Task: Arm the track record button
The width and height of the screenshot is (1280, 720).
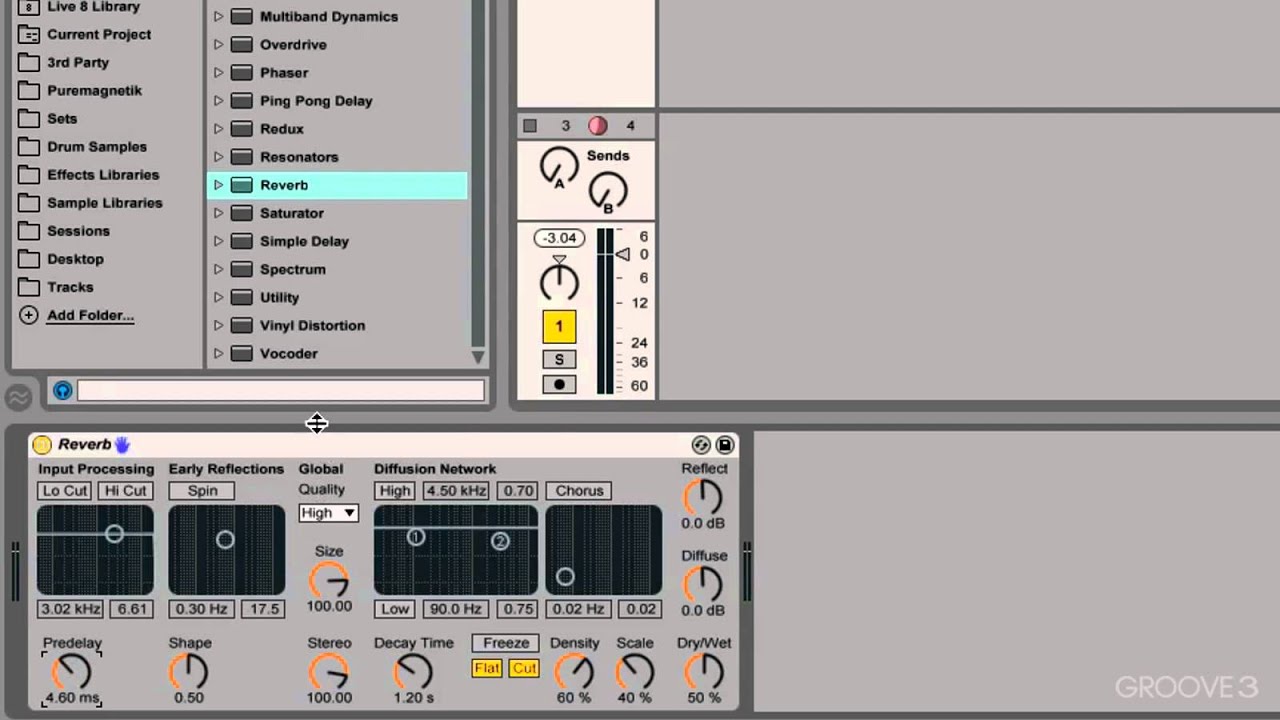Action: point(559,384)
